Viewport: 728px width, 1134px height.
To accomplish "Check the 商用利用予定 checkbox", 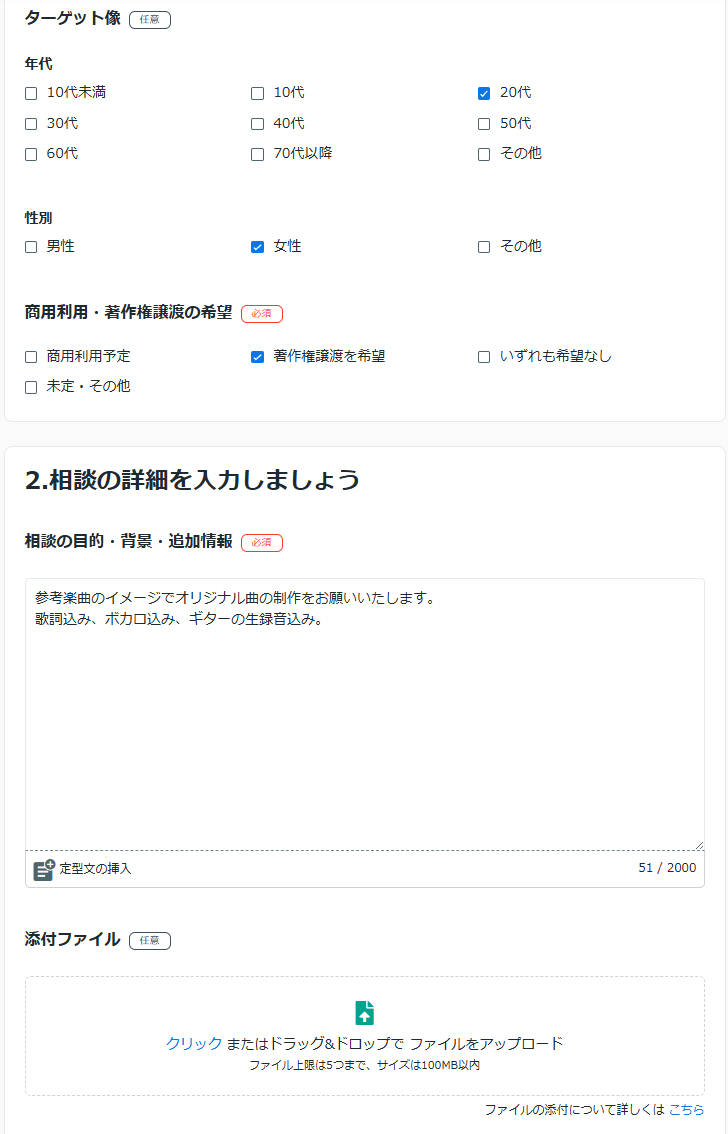I will coord(31,357).
